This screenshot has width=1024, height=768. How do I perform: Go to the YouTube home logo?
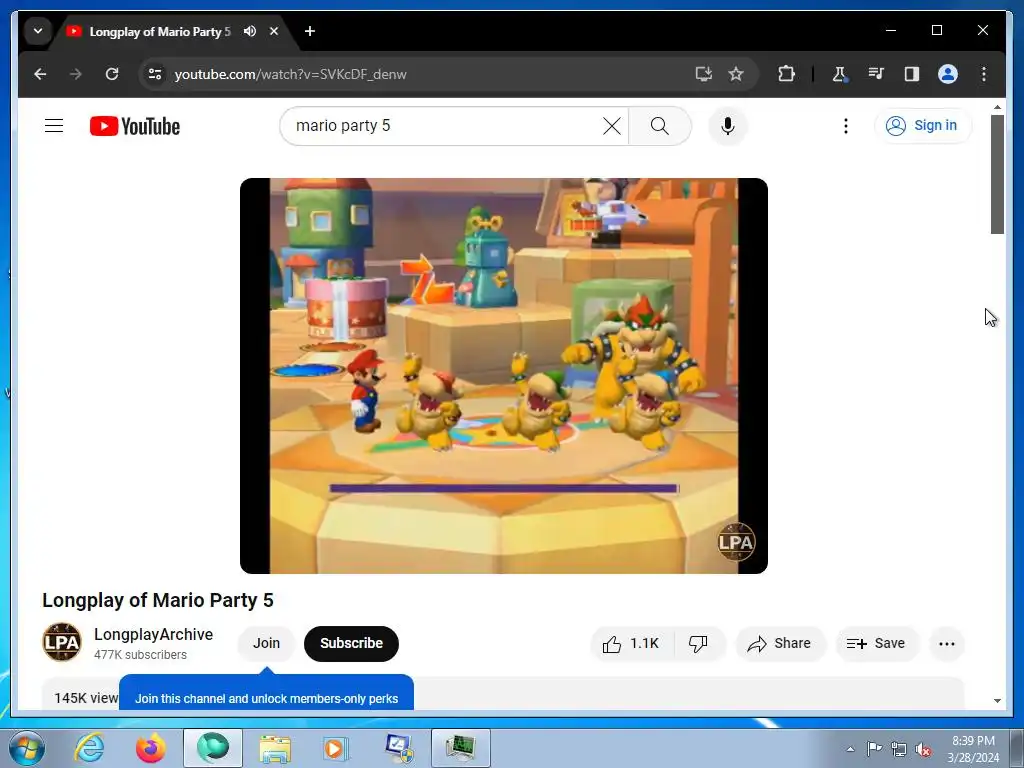click(x=135, y=126)
